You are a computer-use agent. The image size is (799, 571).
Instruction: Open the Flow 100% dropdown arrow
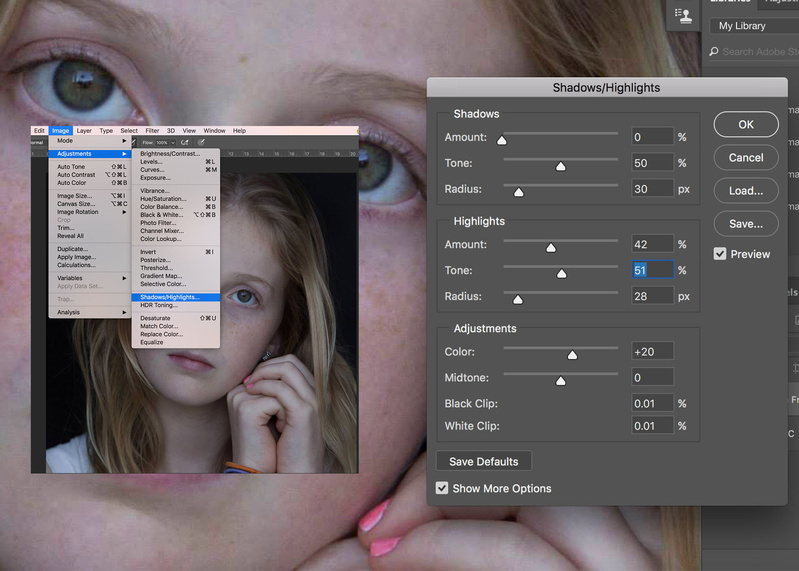pos(173,143)
